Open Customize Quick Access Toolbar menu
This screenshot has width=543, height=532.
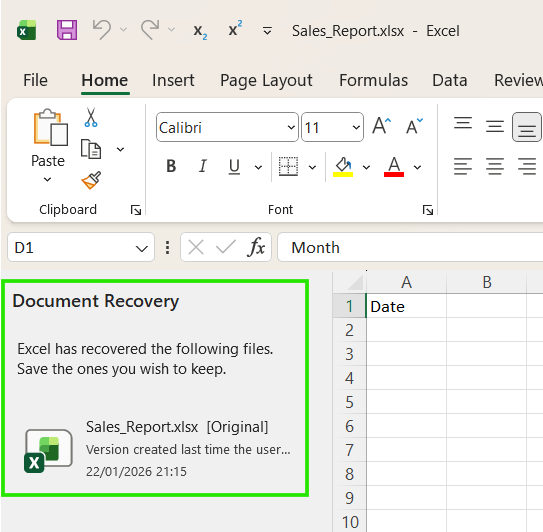(267, 31)
